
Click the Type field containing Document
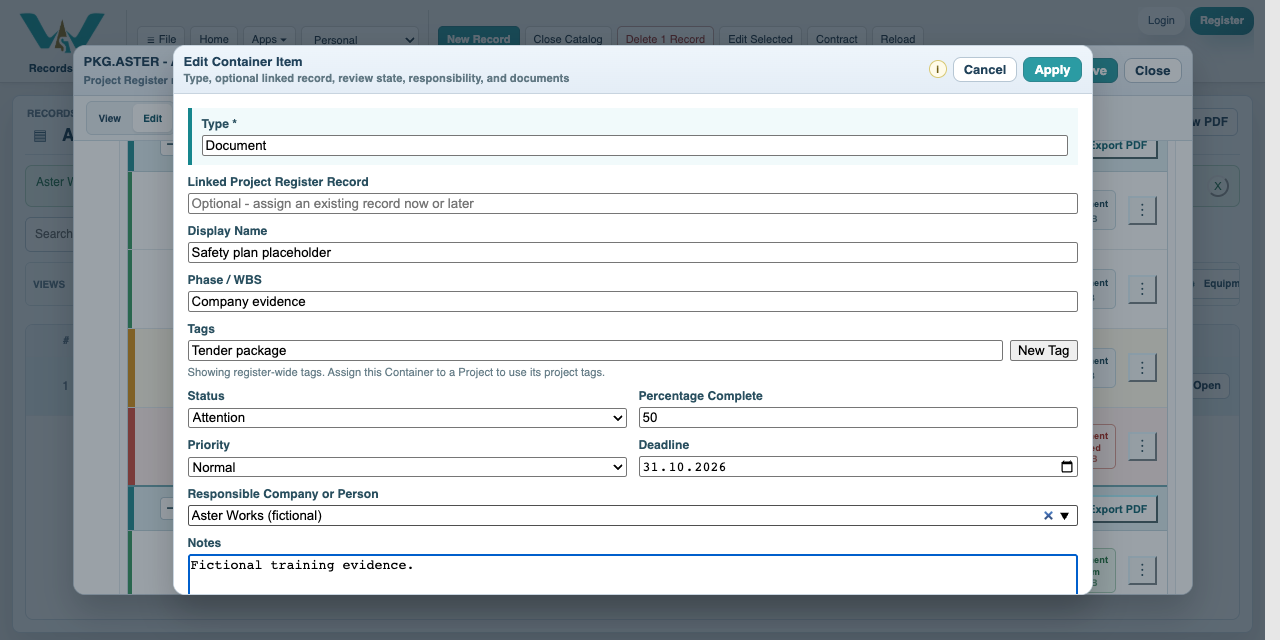(x=635, y=145)
